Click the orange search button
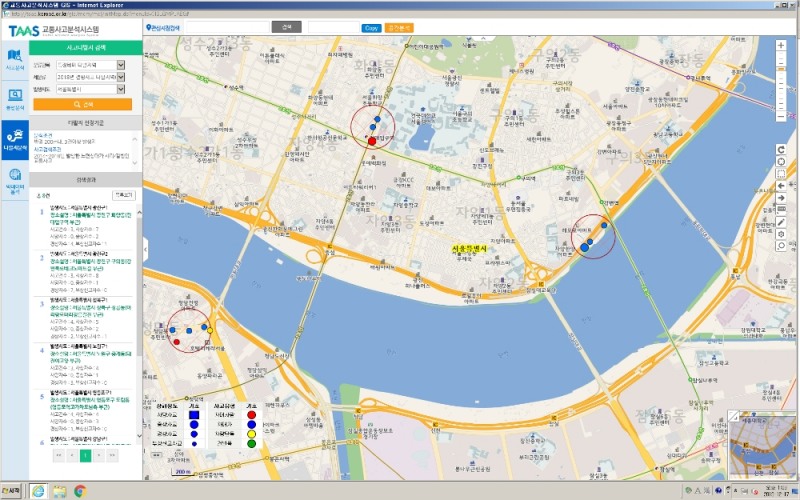 [x=82, y=103]
